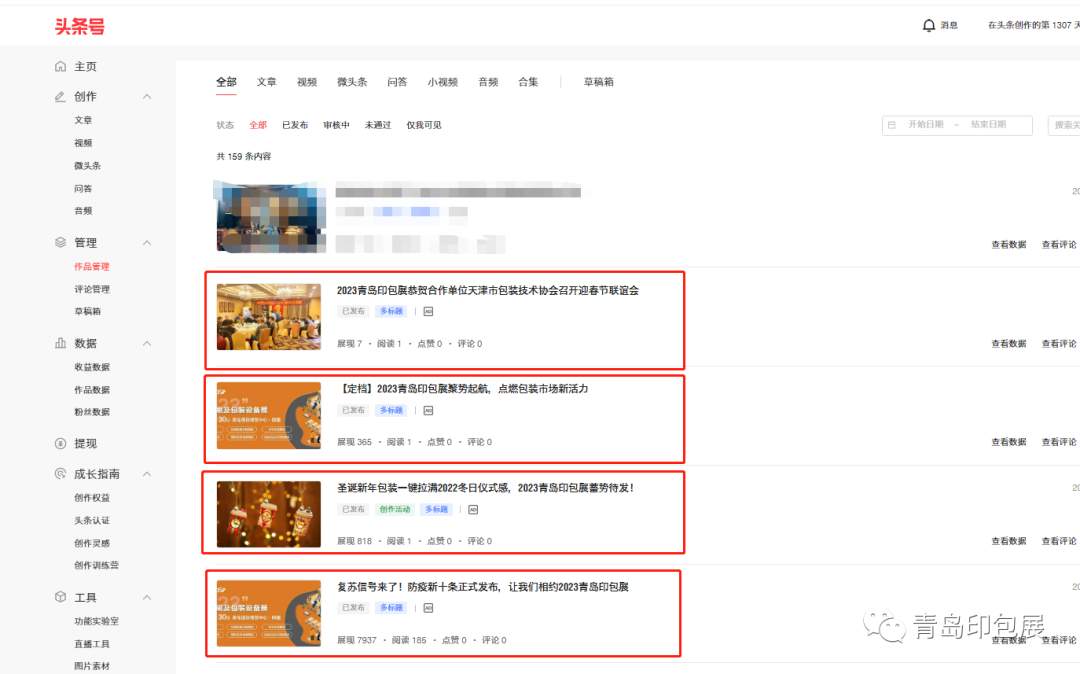Open sidebar 音频 under 创作

coord(83,211)
